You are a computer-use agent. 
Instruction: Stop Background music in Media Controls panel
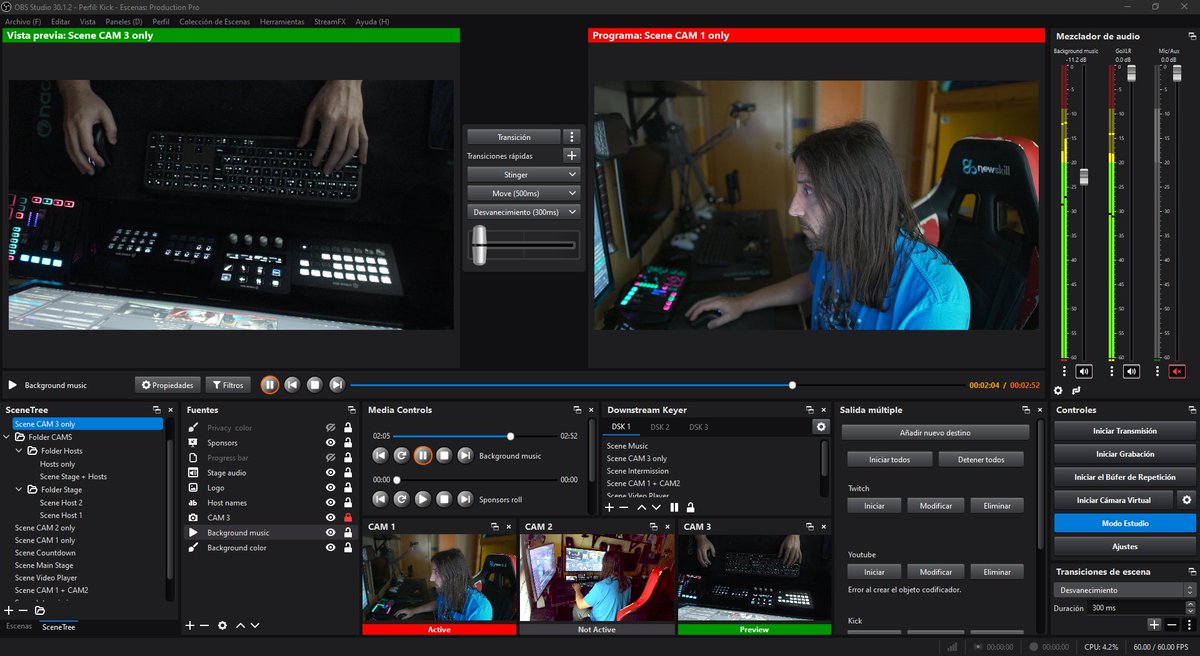coord(444,455)
